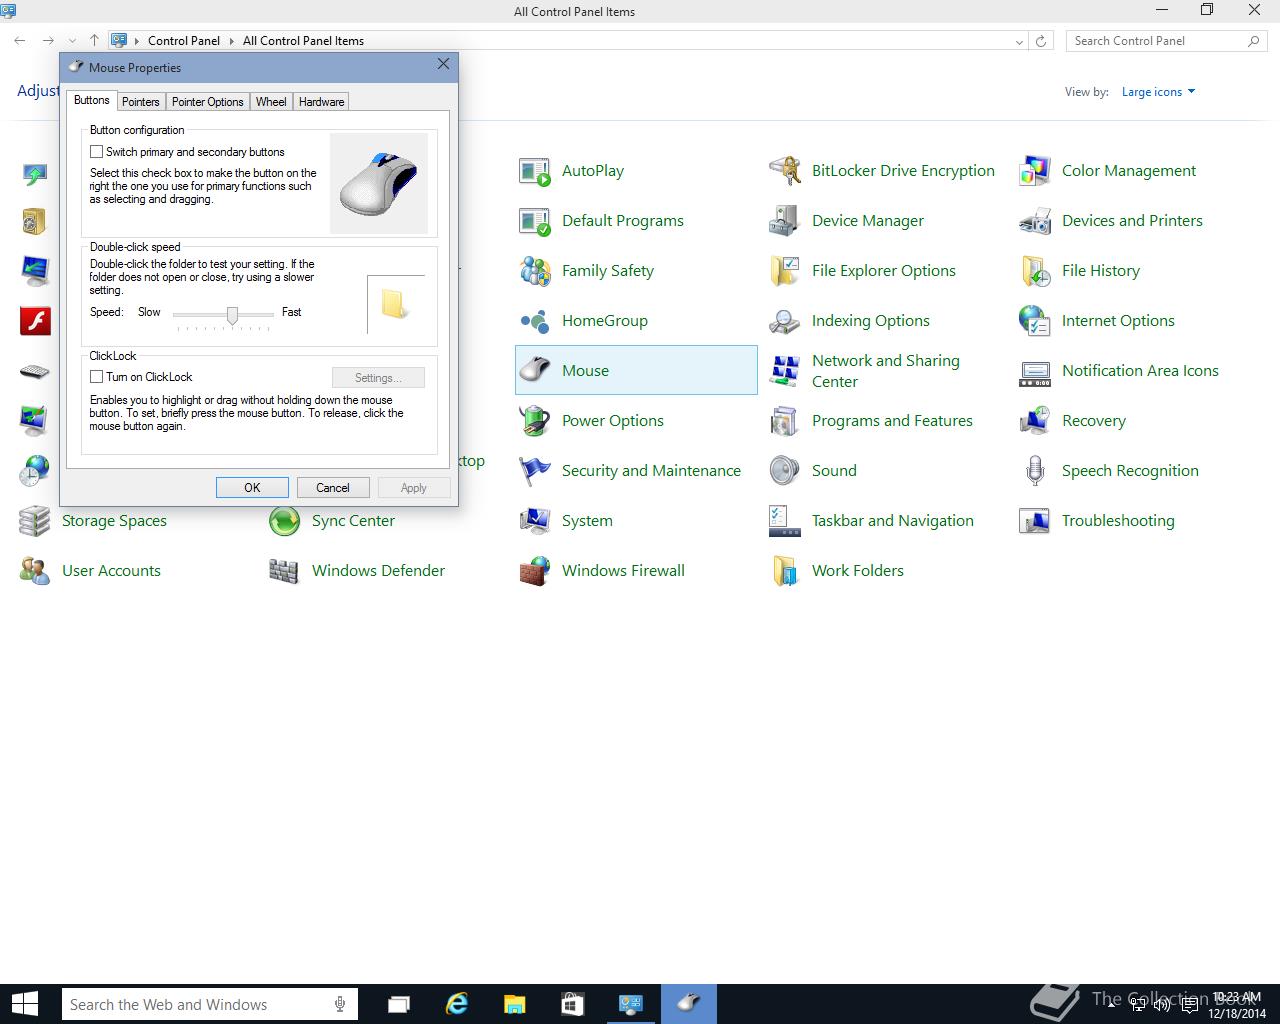Expand address bar history dropdown
Screen dimensions: 1280x1024
coord(1019,41)
